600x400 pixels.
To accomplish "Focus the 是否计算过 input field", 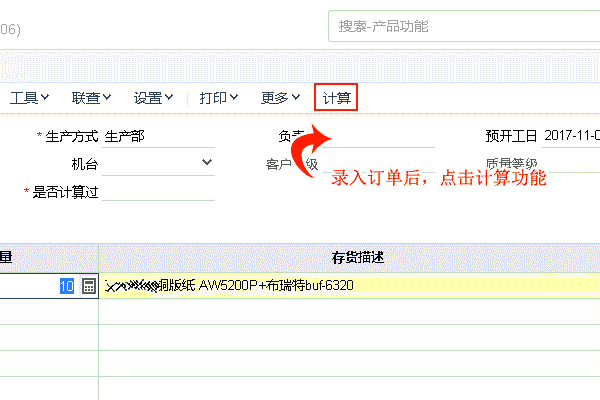I will point(158,191).
